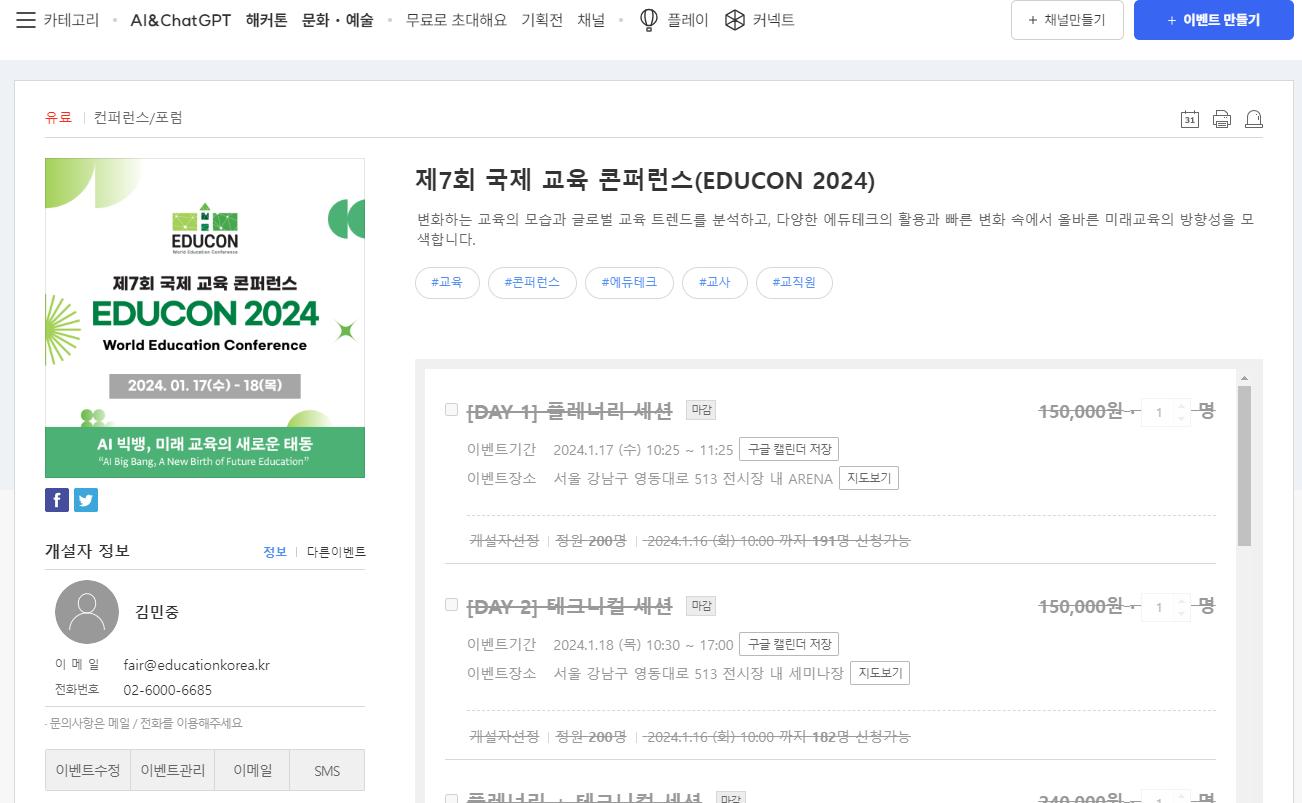Click the 컨퍼런스/포럼 category link
This screenshot has height=803, width=1302.
coord(138,118)
